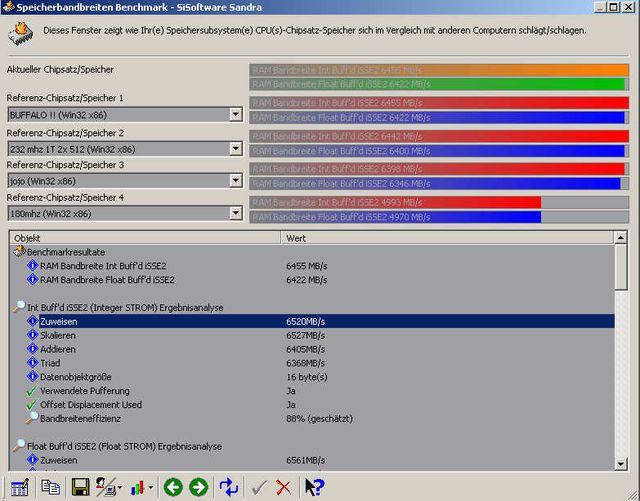
Task: Click the value 6561MB/s
Action: pyautogui.click(x=305, y=460)
